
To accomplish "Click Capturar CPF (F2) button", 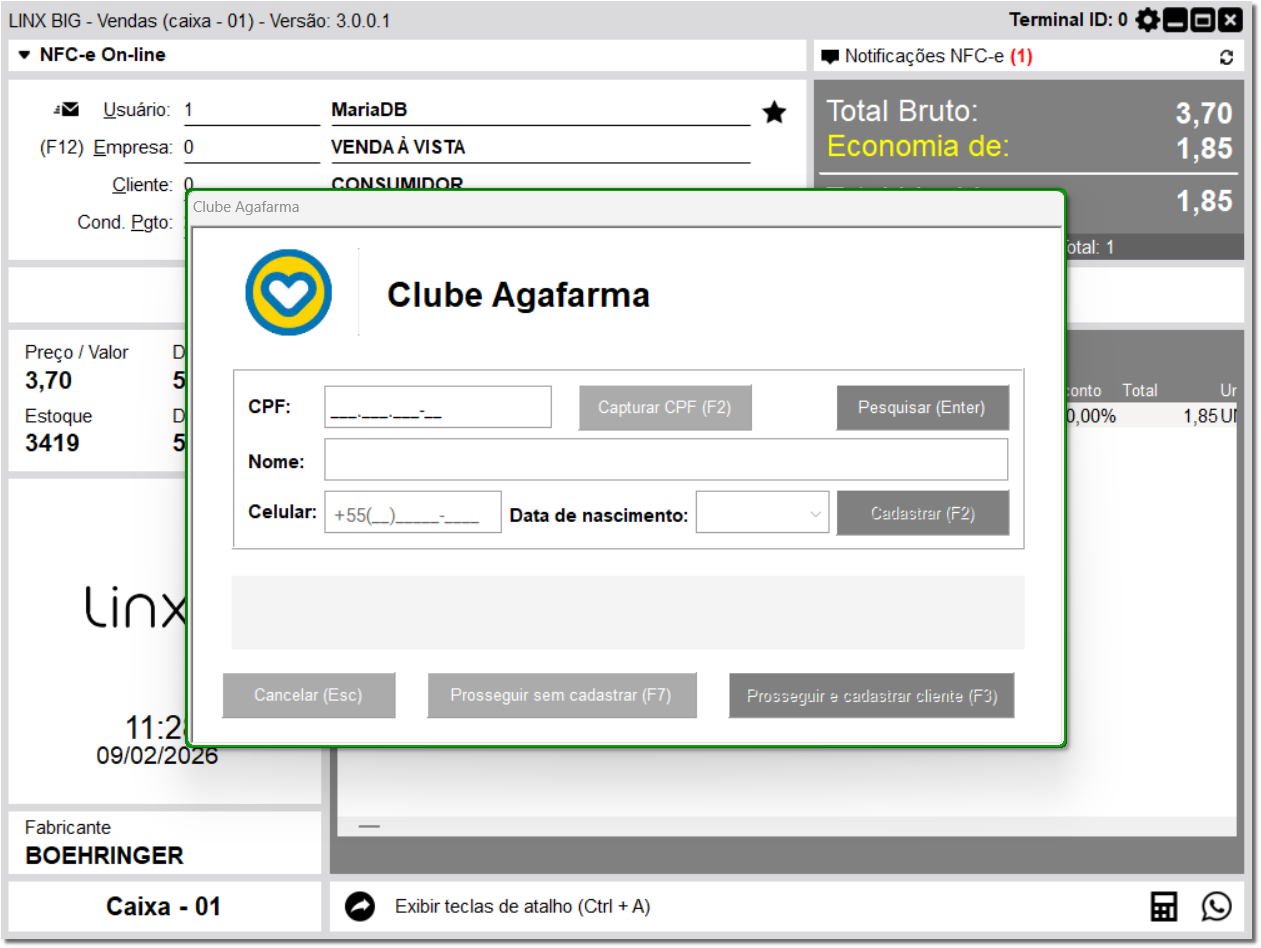I will [x=665, y=408].
